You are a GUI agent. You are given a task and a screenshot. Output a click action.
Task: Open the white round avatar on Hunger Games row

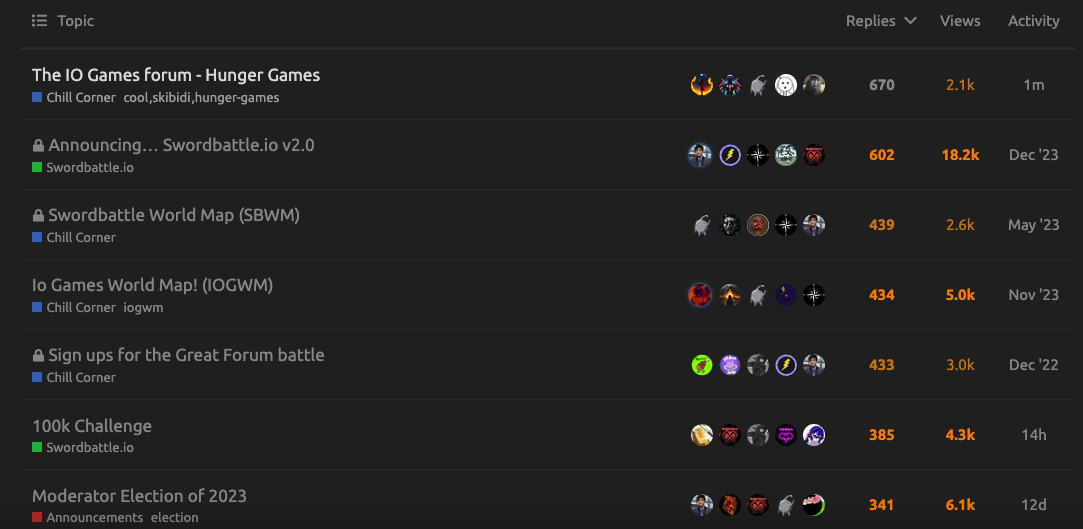point(786,85)
